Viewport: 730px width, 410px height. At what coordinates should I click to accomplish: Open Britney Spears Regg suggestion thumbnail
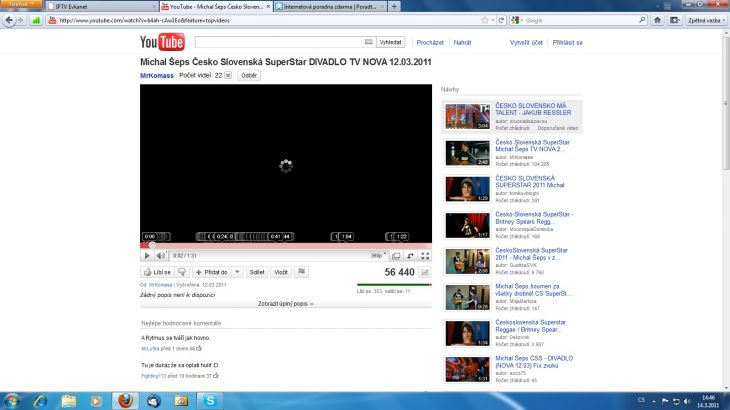coord(467,225)
